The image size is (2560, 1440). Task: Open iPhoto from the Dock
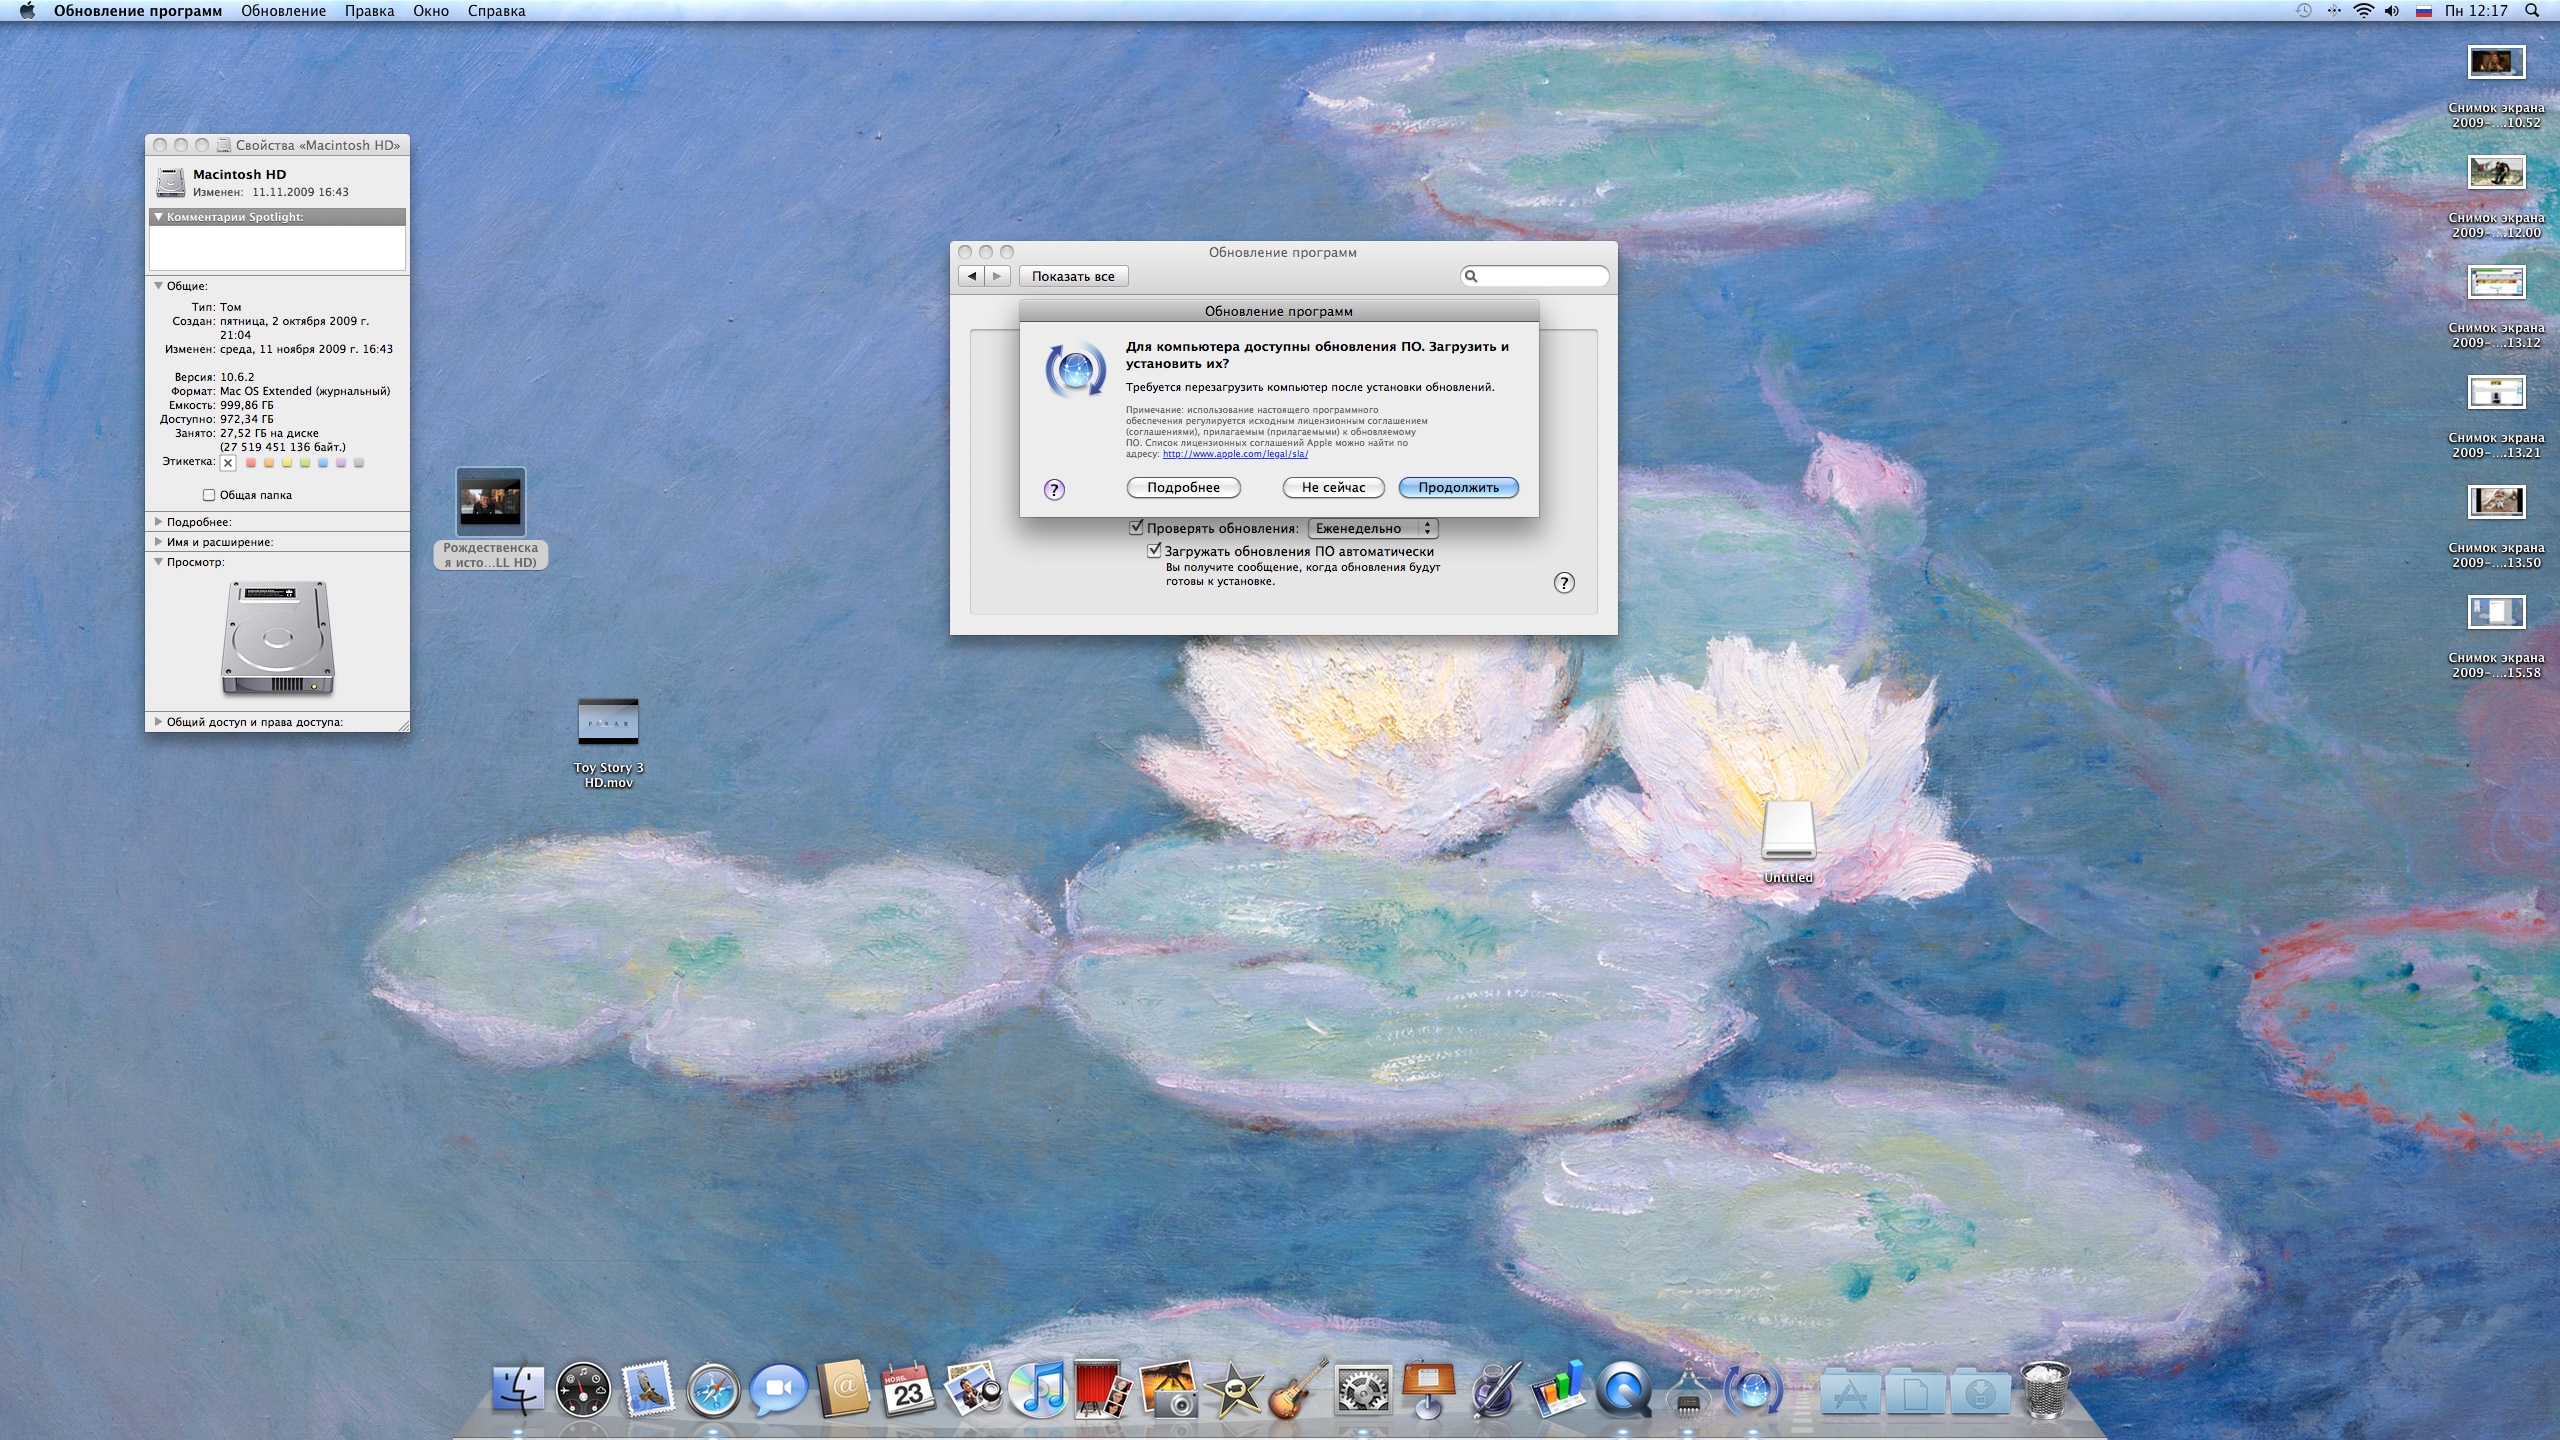point(1167,1390)
